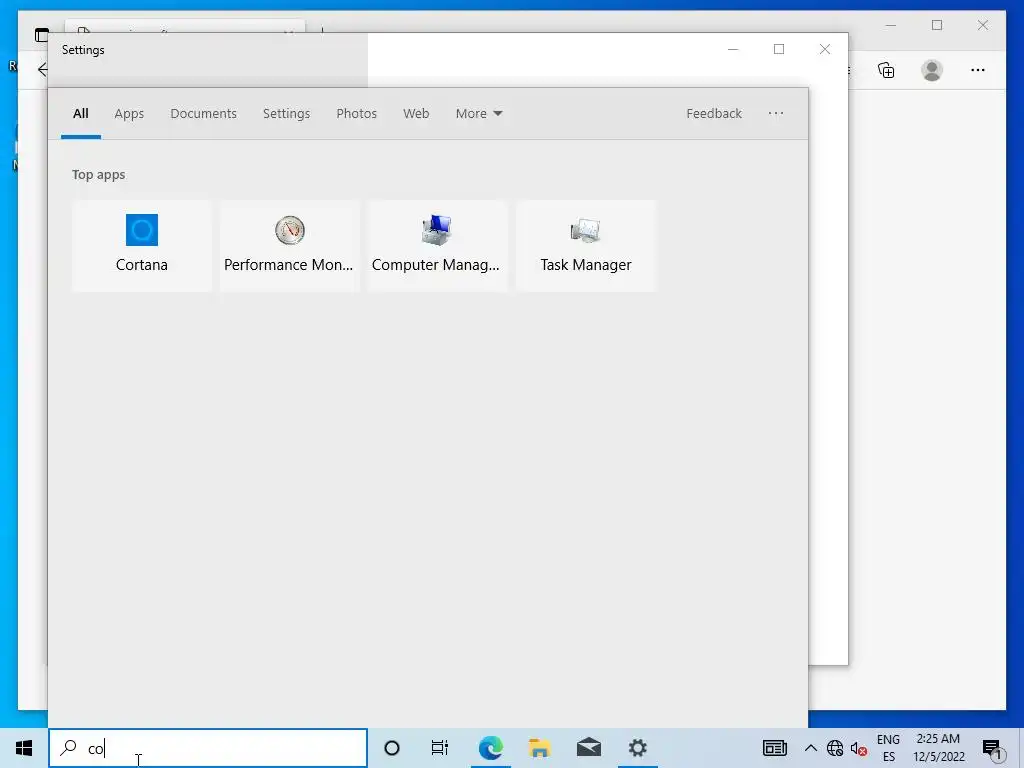Click the taskbar clock and date
The height and width of the screenshot is (768, 1024).
pos(938,748)
